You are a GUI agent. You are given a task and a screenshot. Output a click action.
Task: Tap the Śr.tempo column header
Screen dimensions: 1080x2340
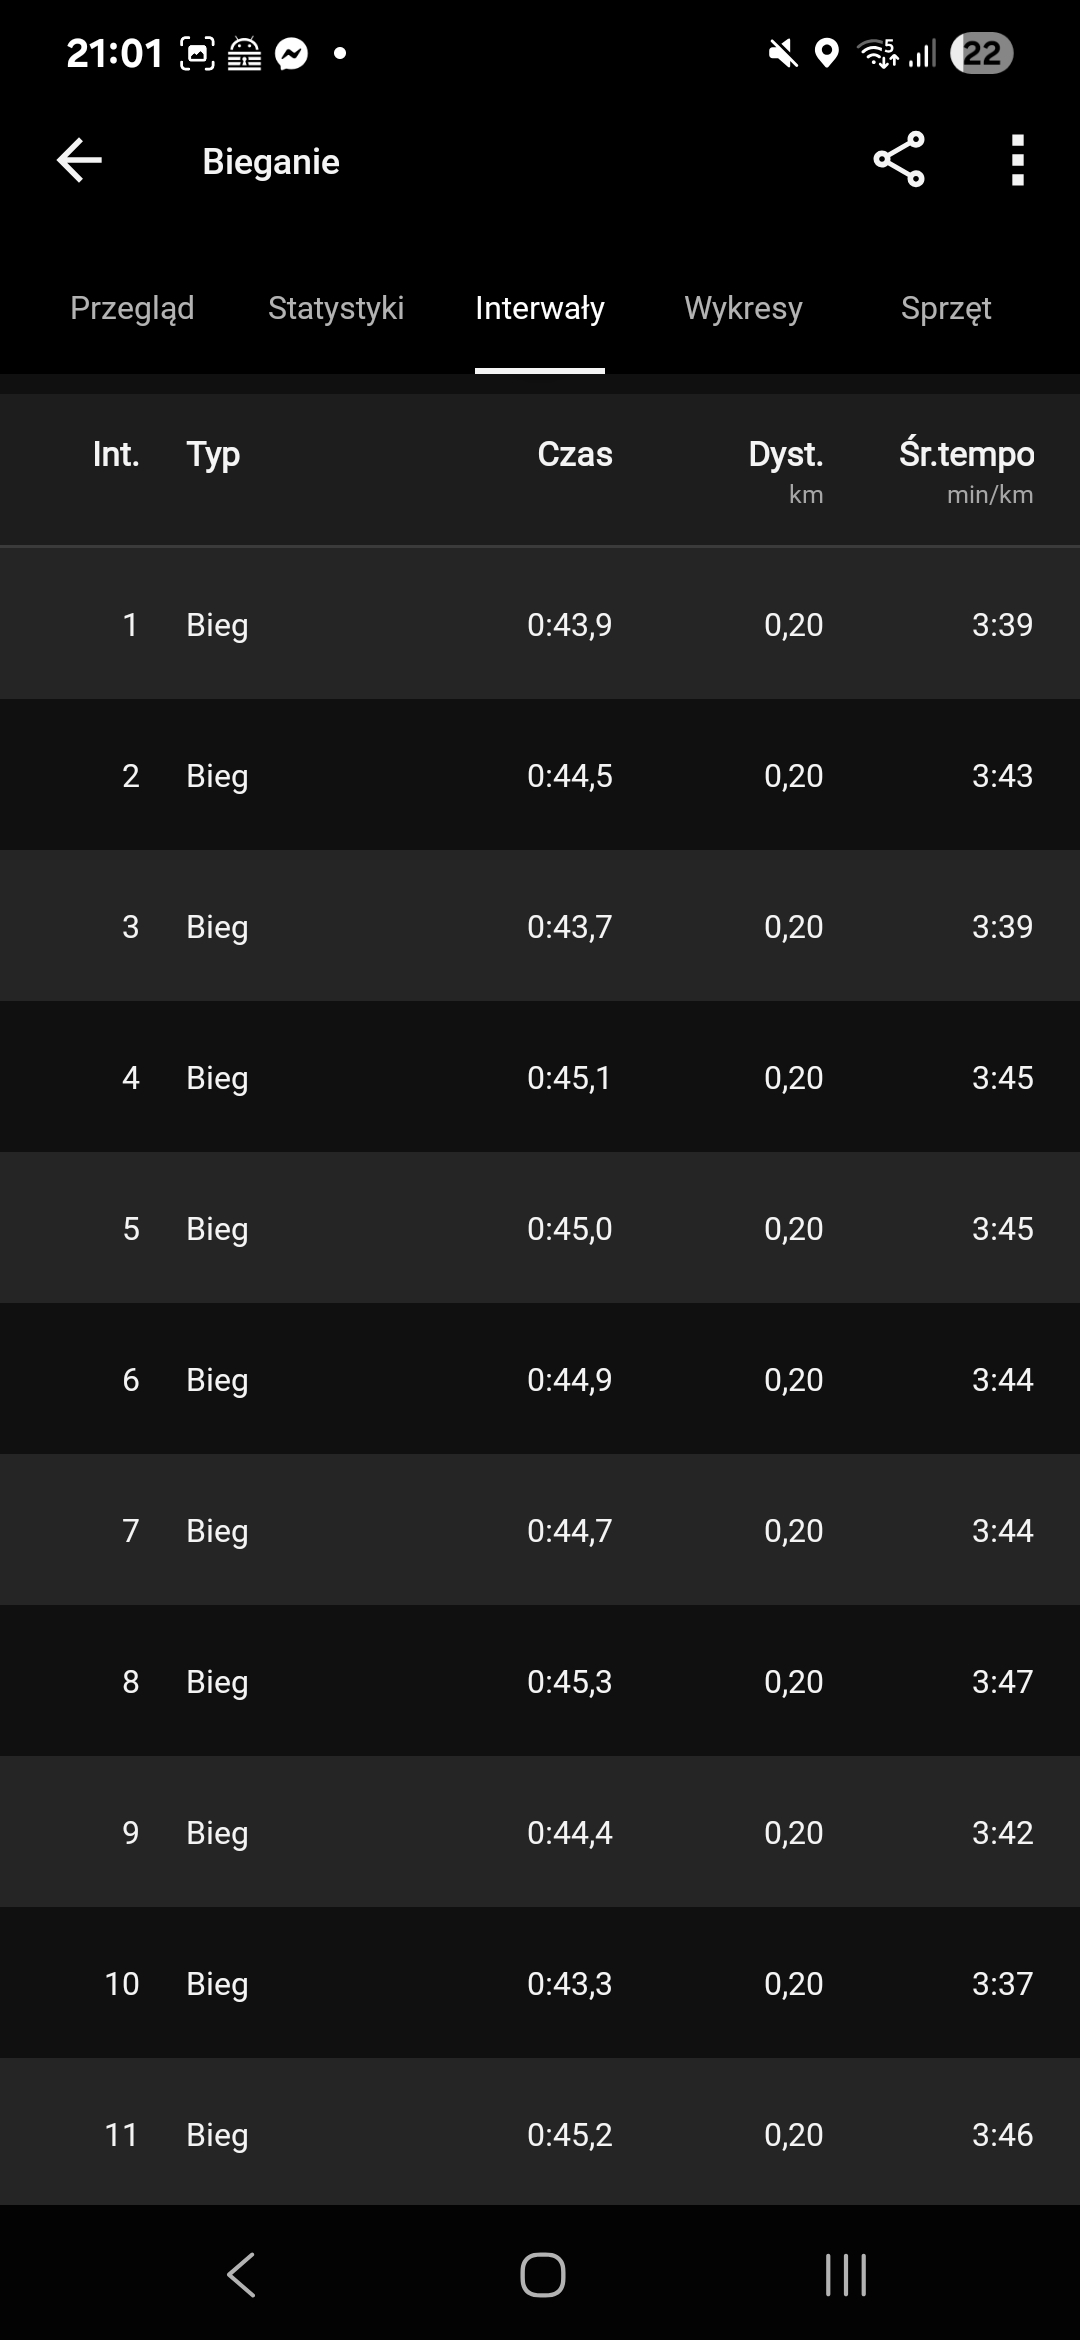(966, 456)
